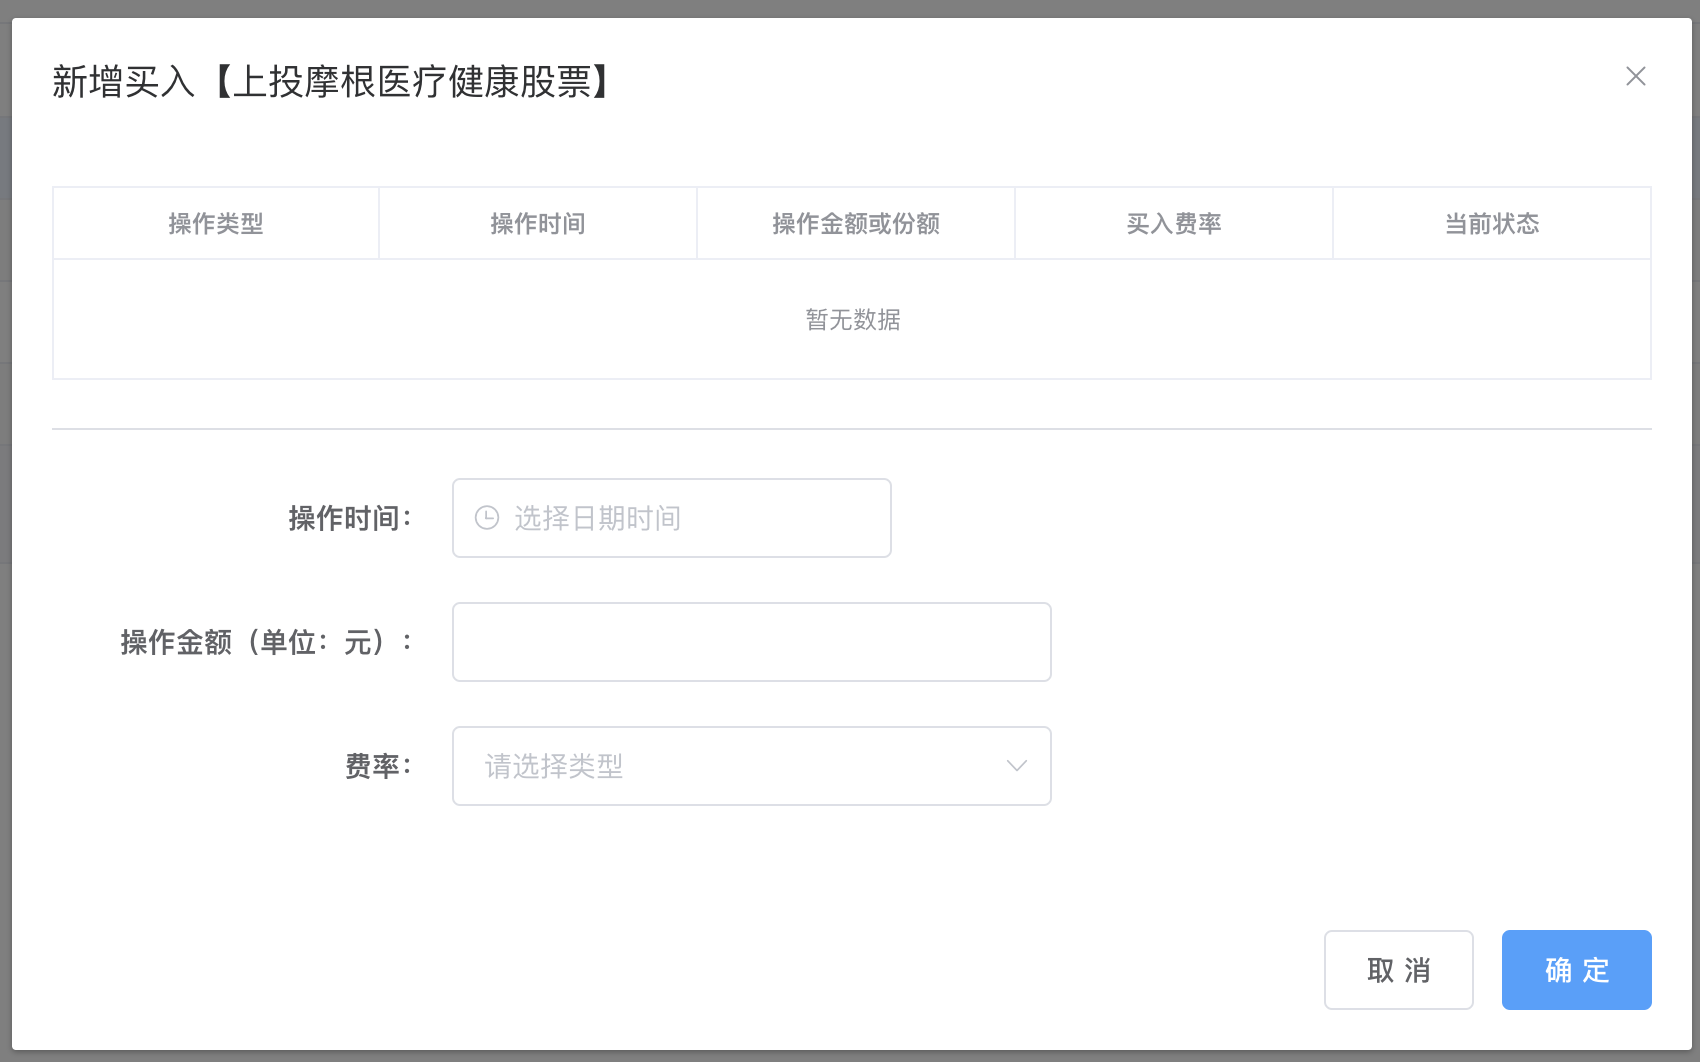The image size is (1700, 1062).
Task: Click the 操作金额（单位：元）form label
Action: click(266, 642)
